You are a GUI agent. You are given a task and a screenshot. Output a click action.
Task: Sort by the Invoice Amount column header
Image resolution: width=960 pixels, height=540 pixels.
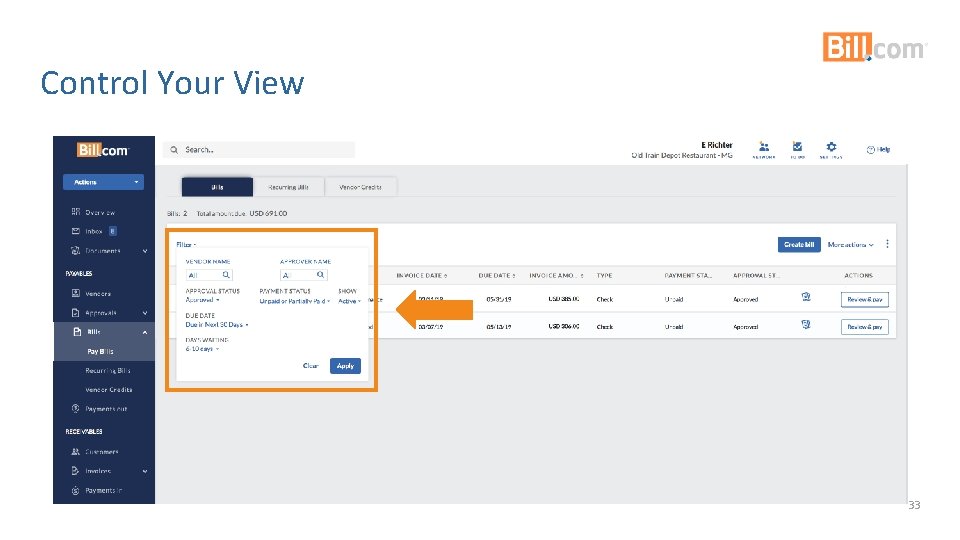(556, 276)
